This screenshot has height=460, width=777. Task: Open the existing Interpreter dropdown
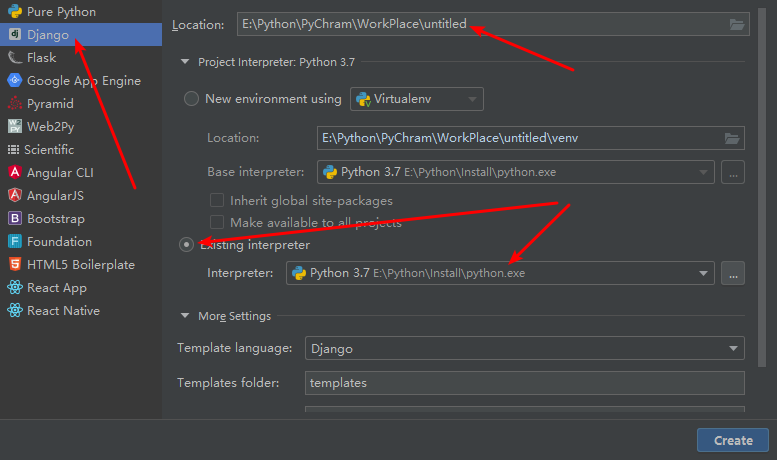(500, 273)
